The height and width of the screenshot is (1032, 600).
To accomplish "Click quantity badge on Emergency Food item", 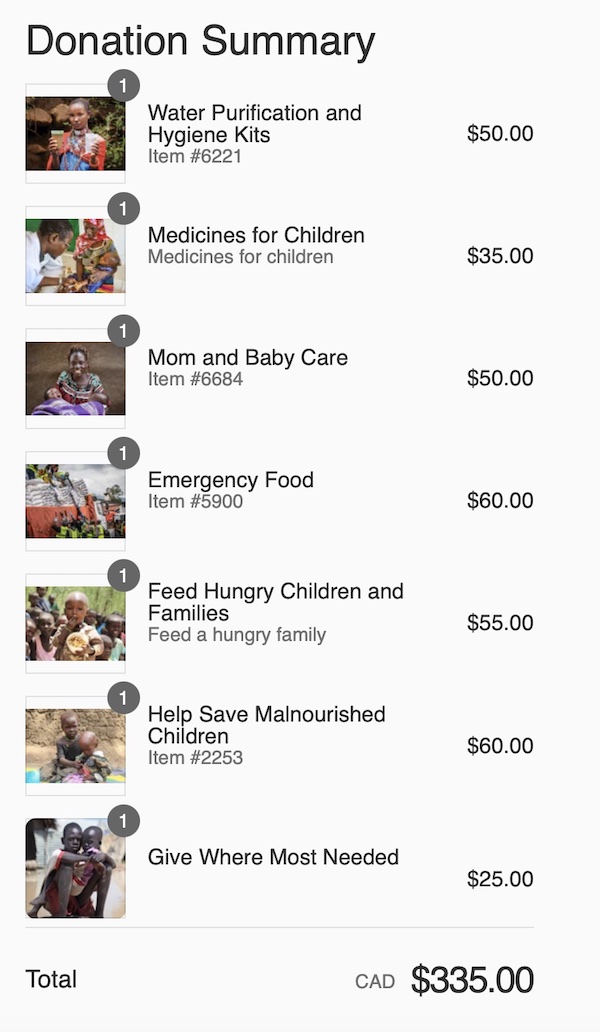I will click(123, 453).
